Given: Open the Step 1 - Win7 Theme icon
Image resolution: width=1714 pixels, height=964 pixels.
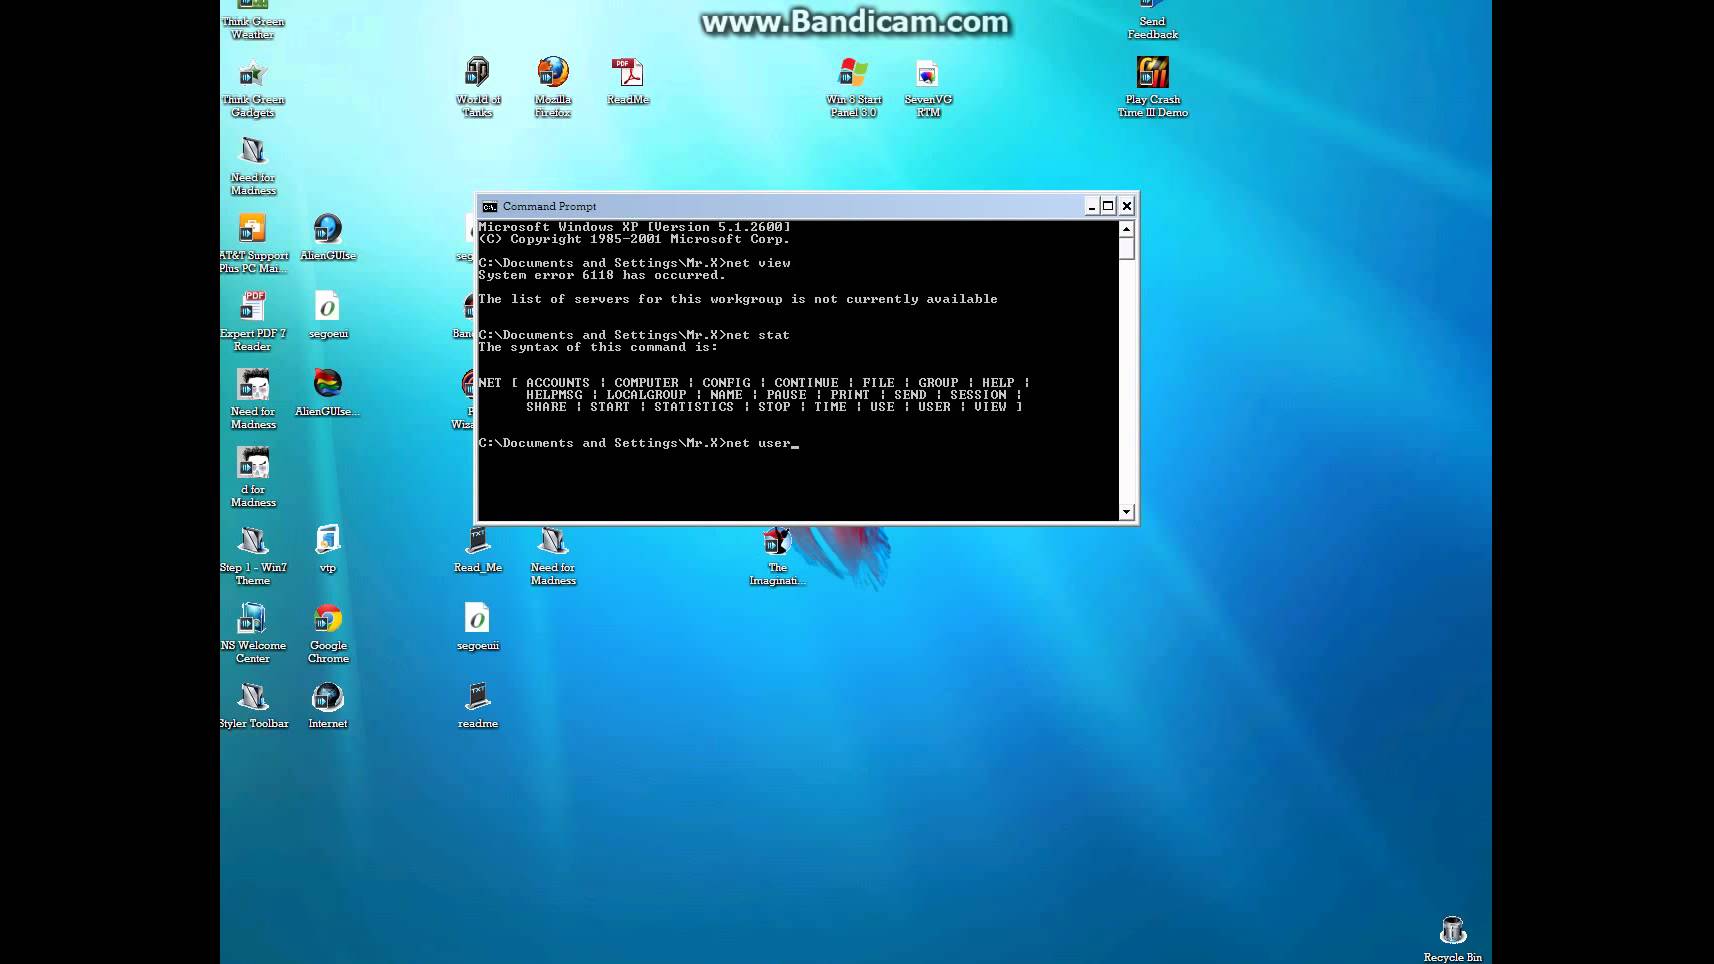Looking at the screenshot, I should click(252, 540).
